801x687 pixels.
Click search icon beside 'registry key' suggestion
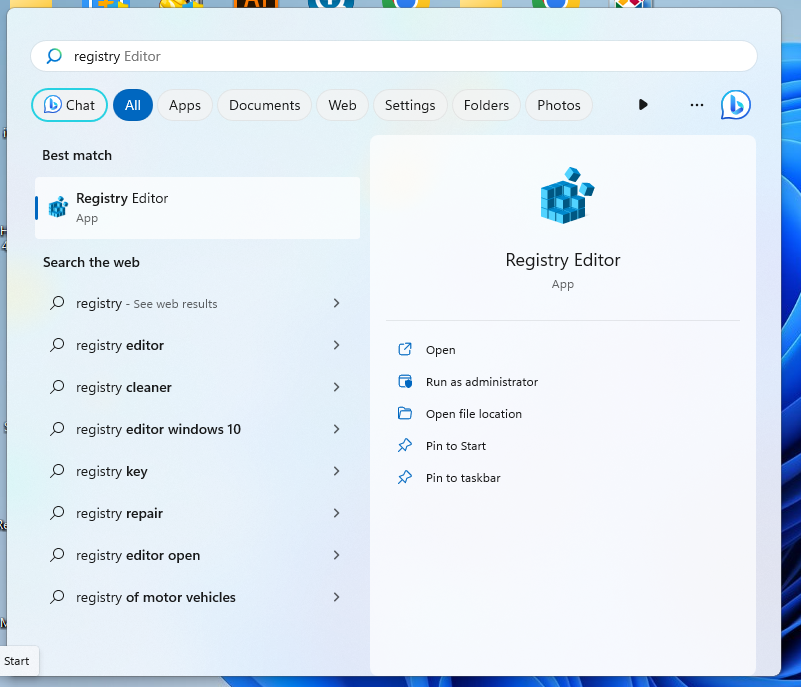pyautogui.click(x=57, y=470)
